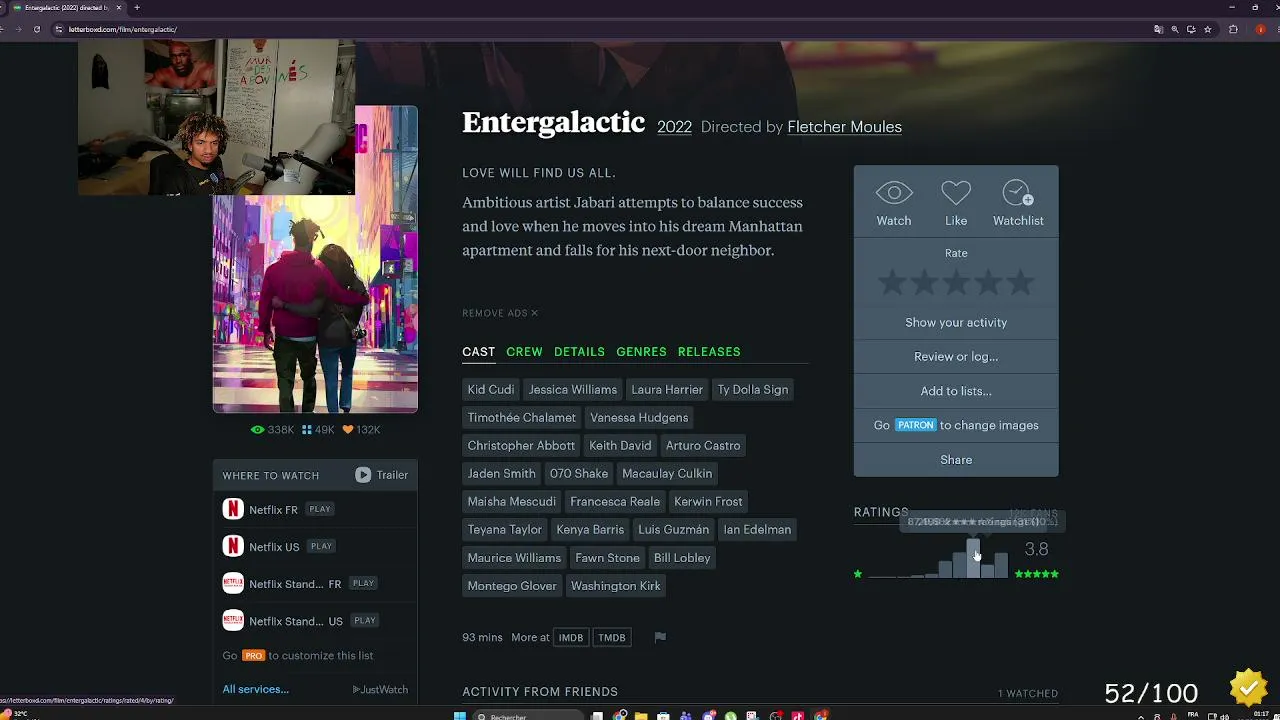The width and height of the screenshot is (1280, 720).
Task: Open File Explorer from the taskbar
Action: (641, 716)
